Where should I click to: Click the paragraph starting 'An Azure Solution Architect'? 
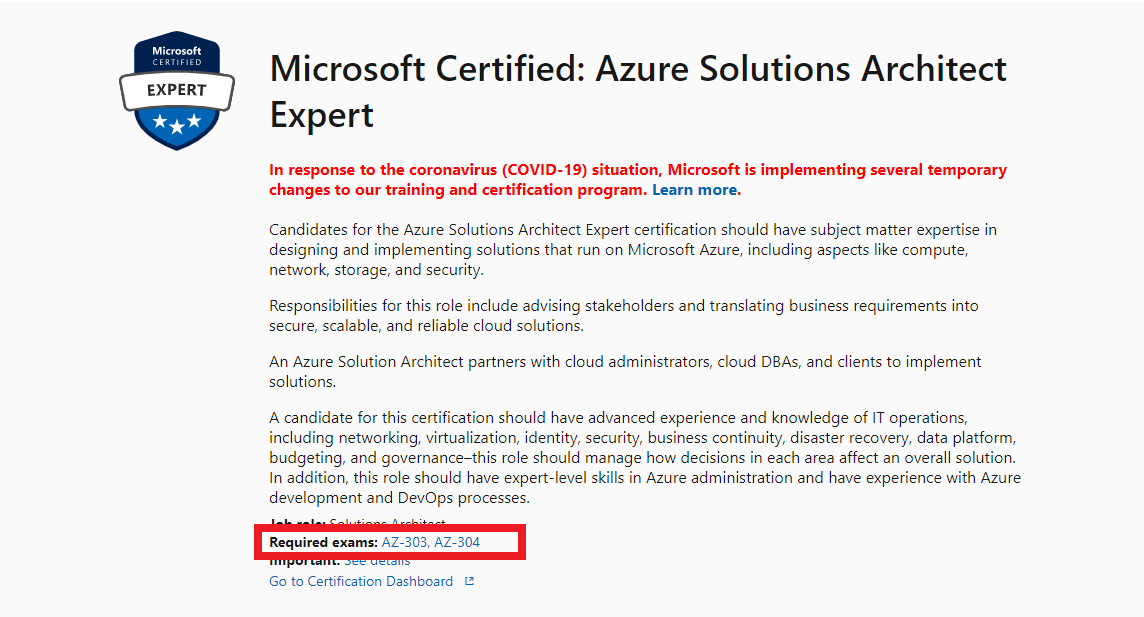click(625, 371)
